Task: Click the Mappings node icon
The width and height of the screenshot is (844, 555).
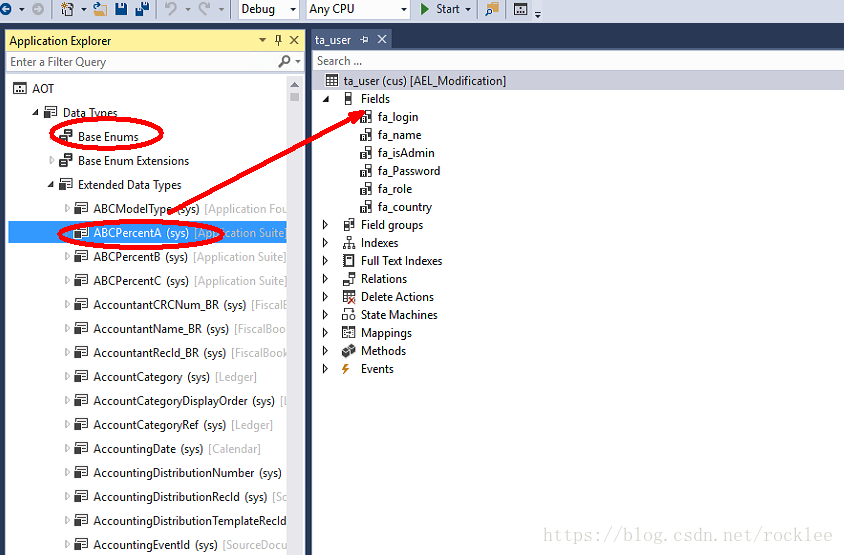Action: pos(349,333)
